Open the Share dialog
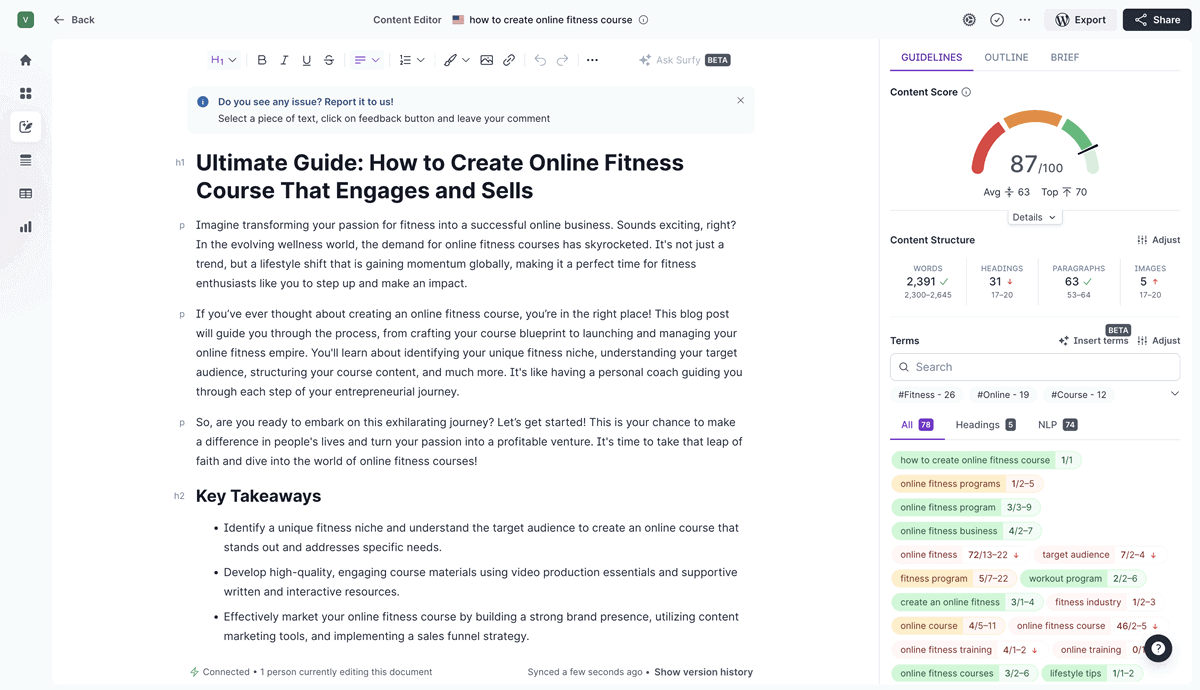Screen dimensions: 1200x690 (x=1156, y=19)
